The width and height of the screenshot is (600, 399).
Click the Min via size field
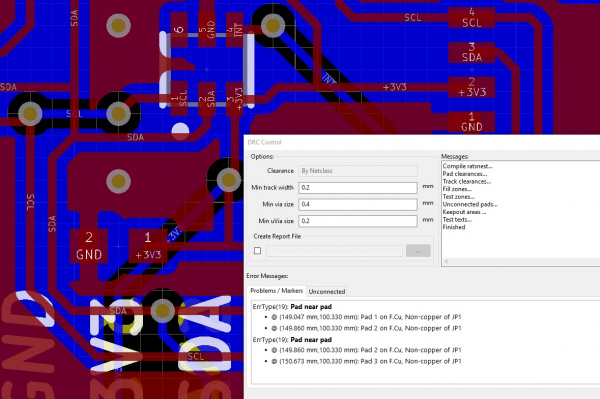358,204
